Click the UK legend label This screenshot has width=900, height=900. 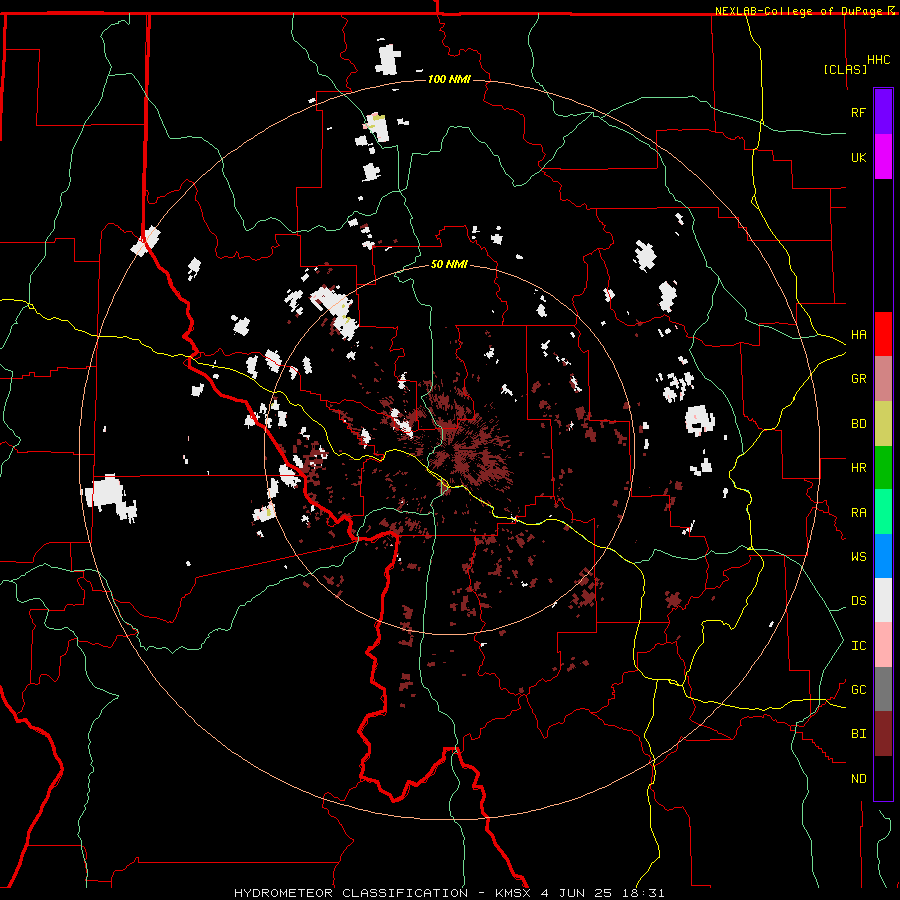pyautogui.click(x=858, y=157)
